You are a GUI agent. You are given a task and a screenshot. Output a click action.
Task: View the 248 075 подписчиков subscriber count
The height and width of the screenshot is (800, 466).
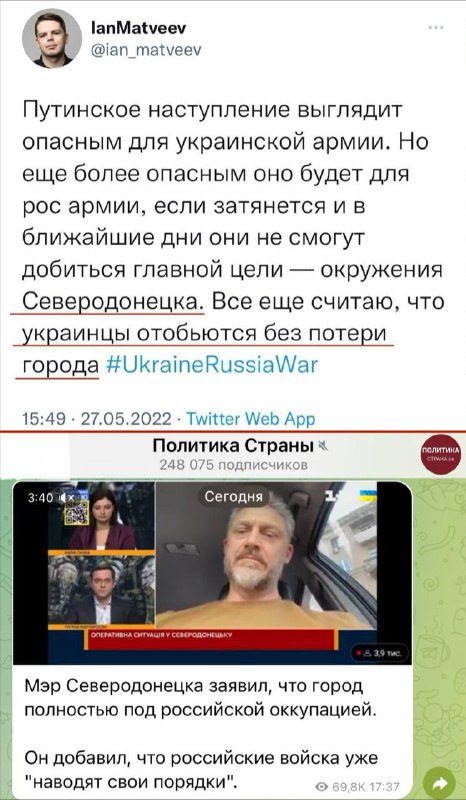233,465
